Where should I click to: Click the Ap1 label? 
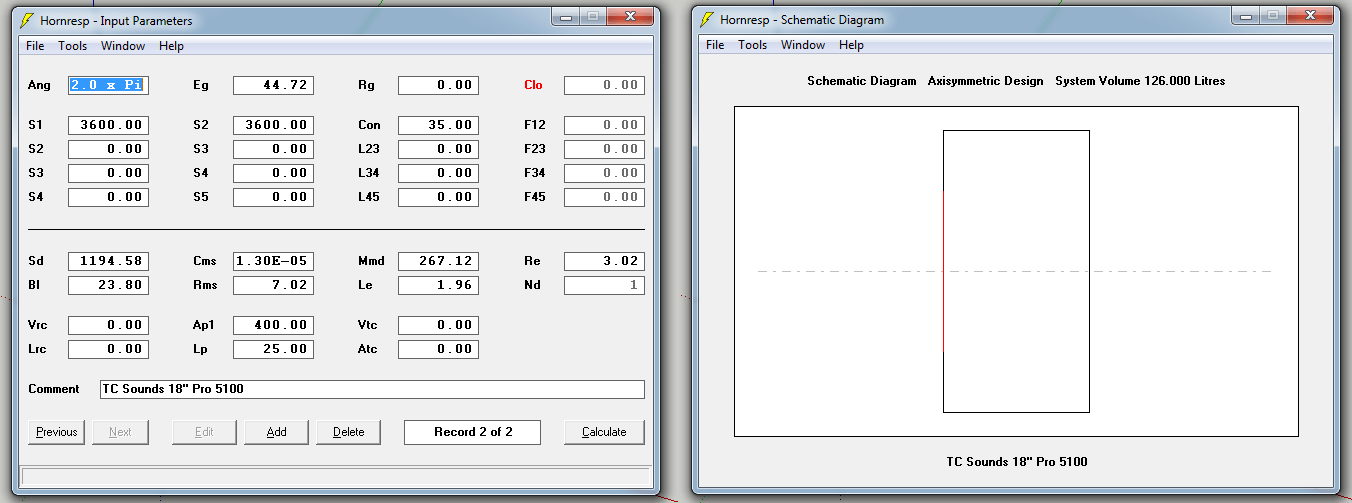(x=204, y=325)
